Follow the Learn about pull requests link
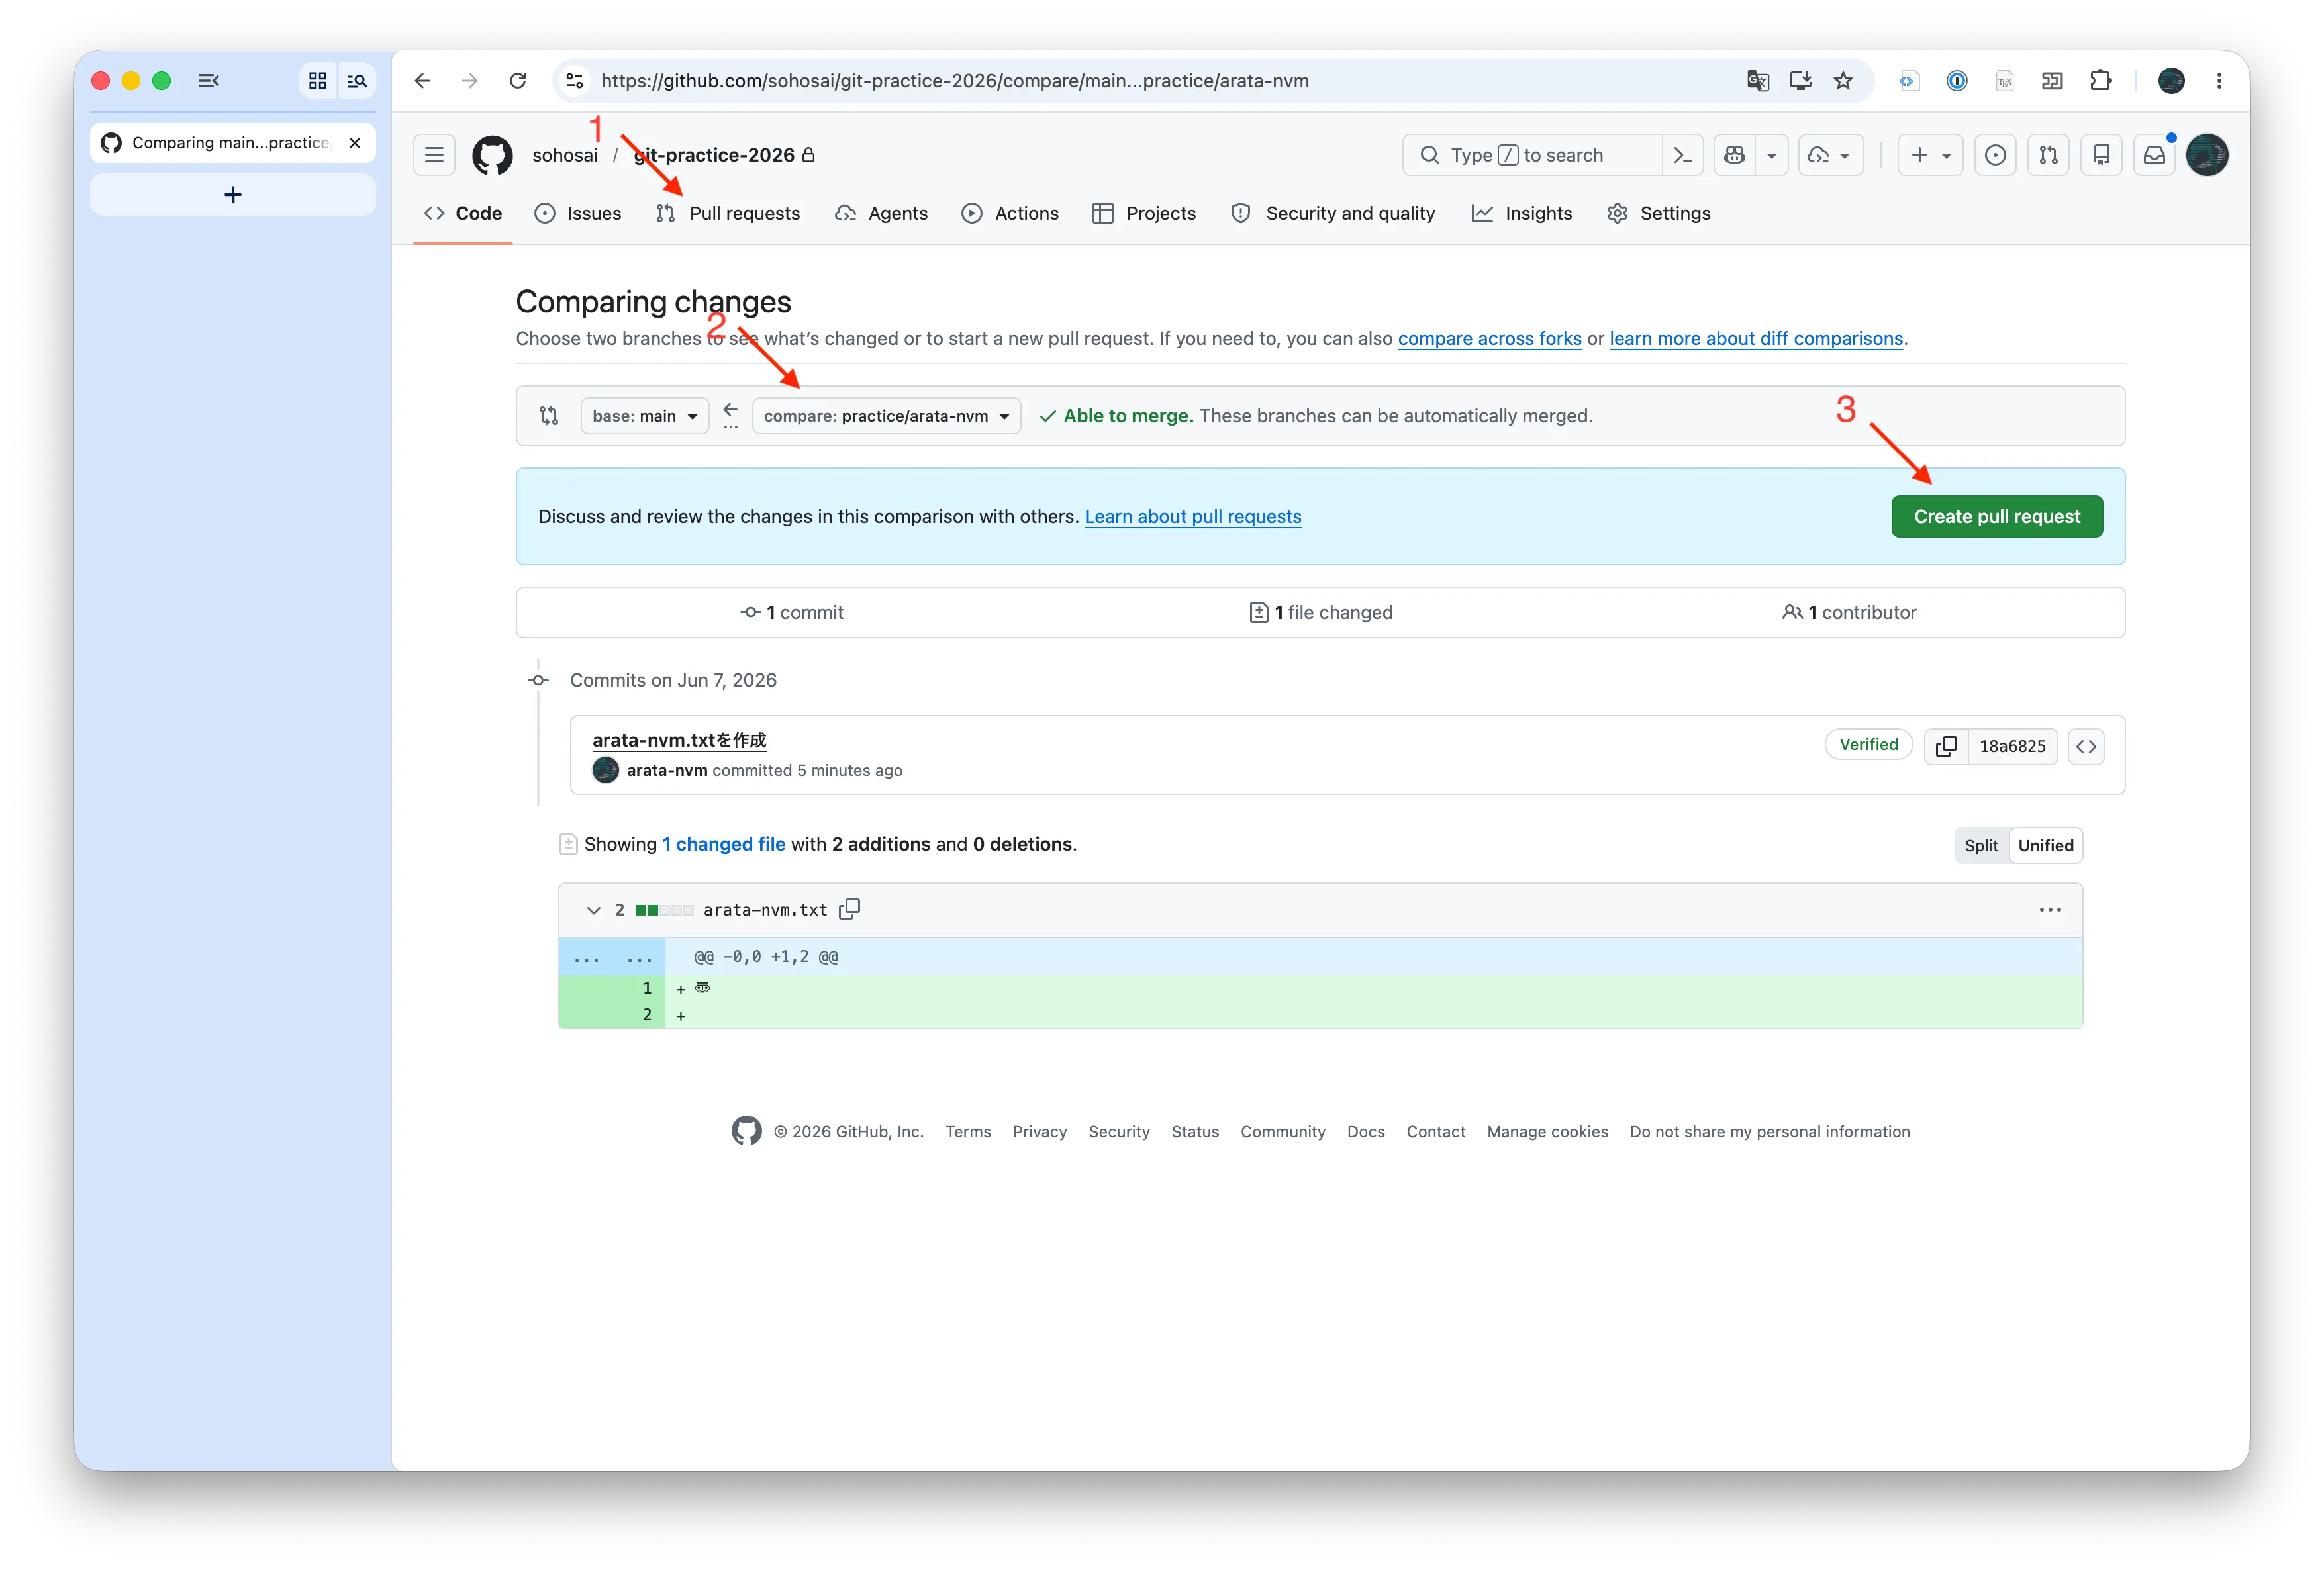The height and width of the screenshot is (1569, 2324). pos(1192,516)
